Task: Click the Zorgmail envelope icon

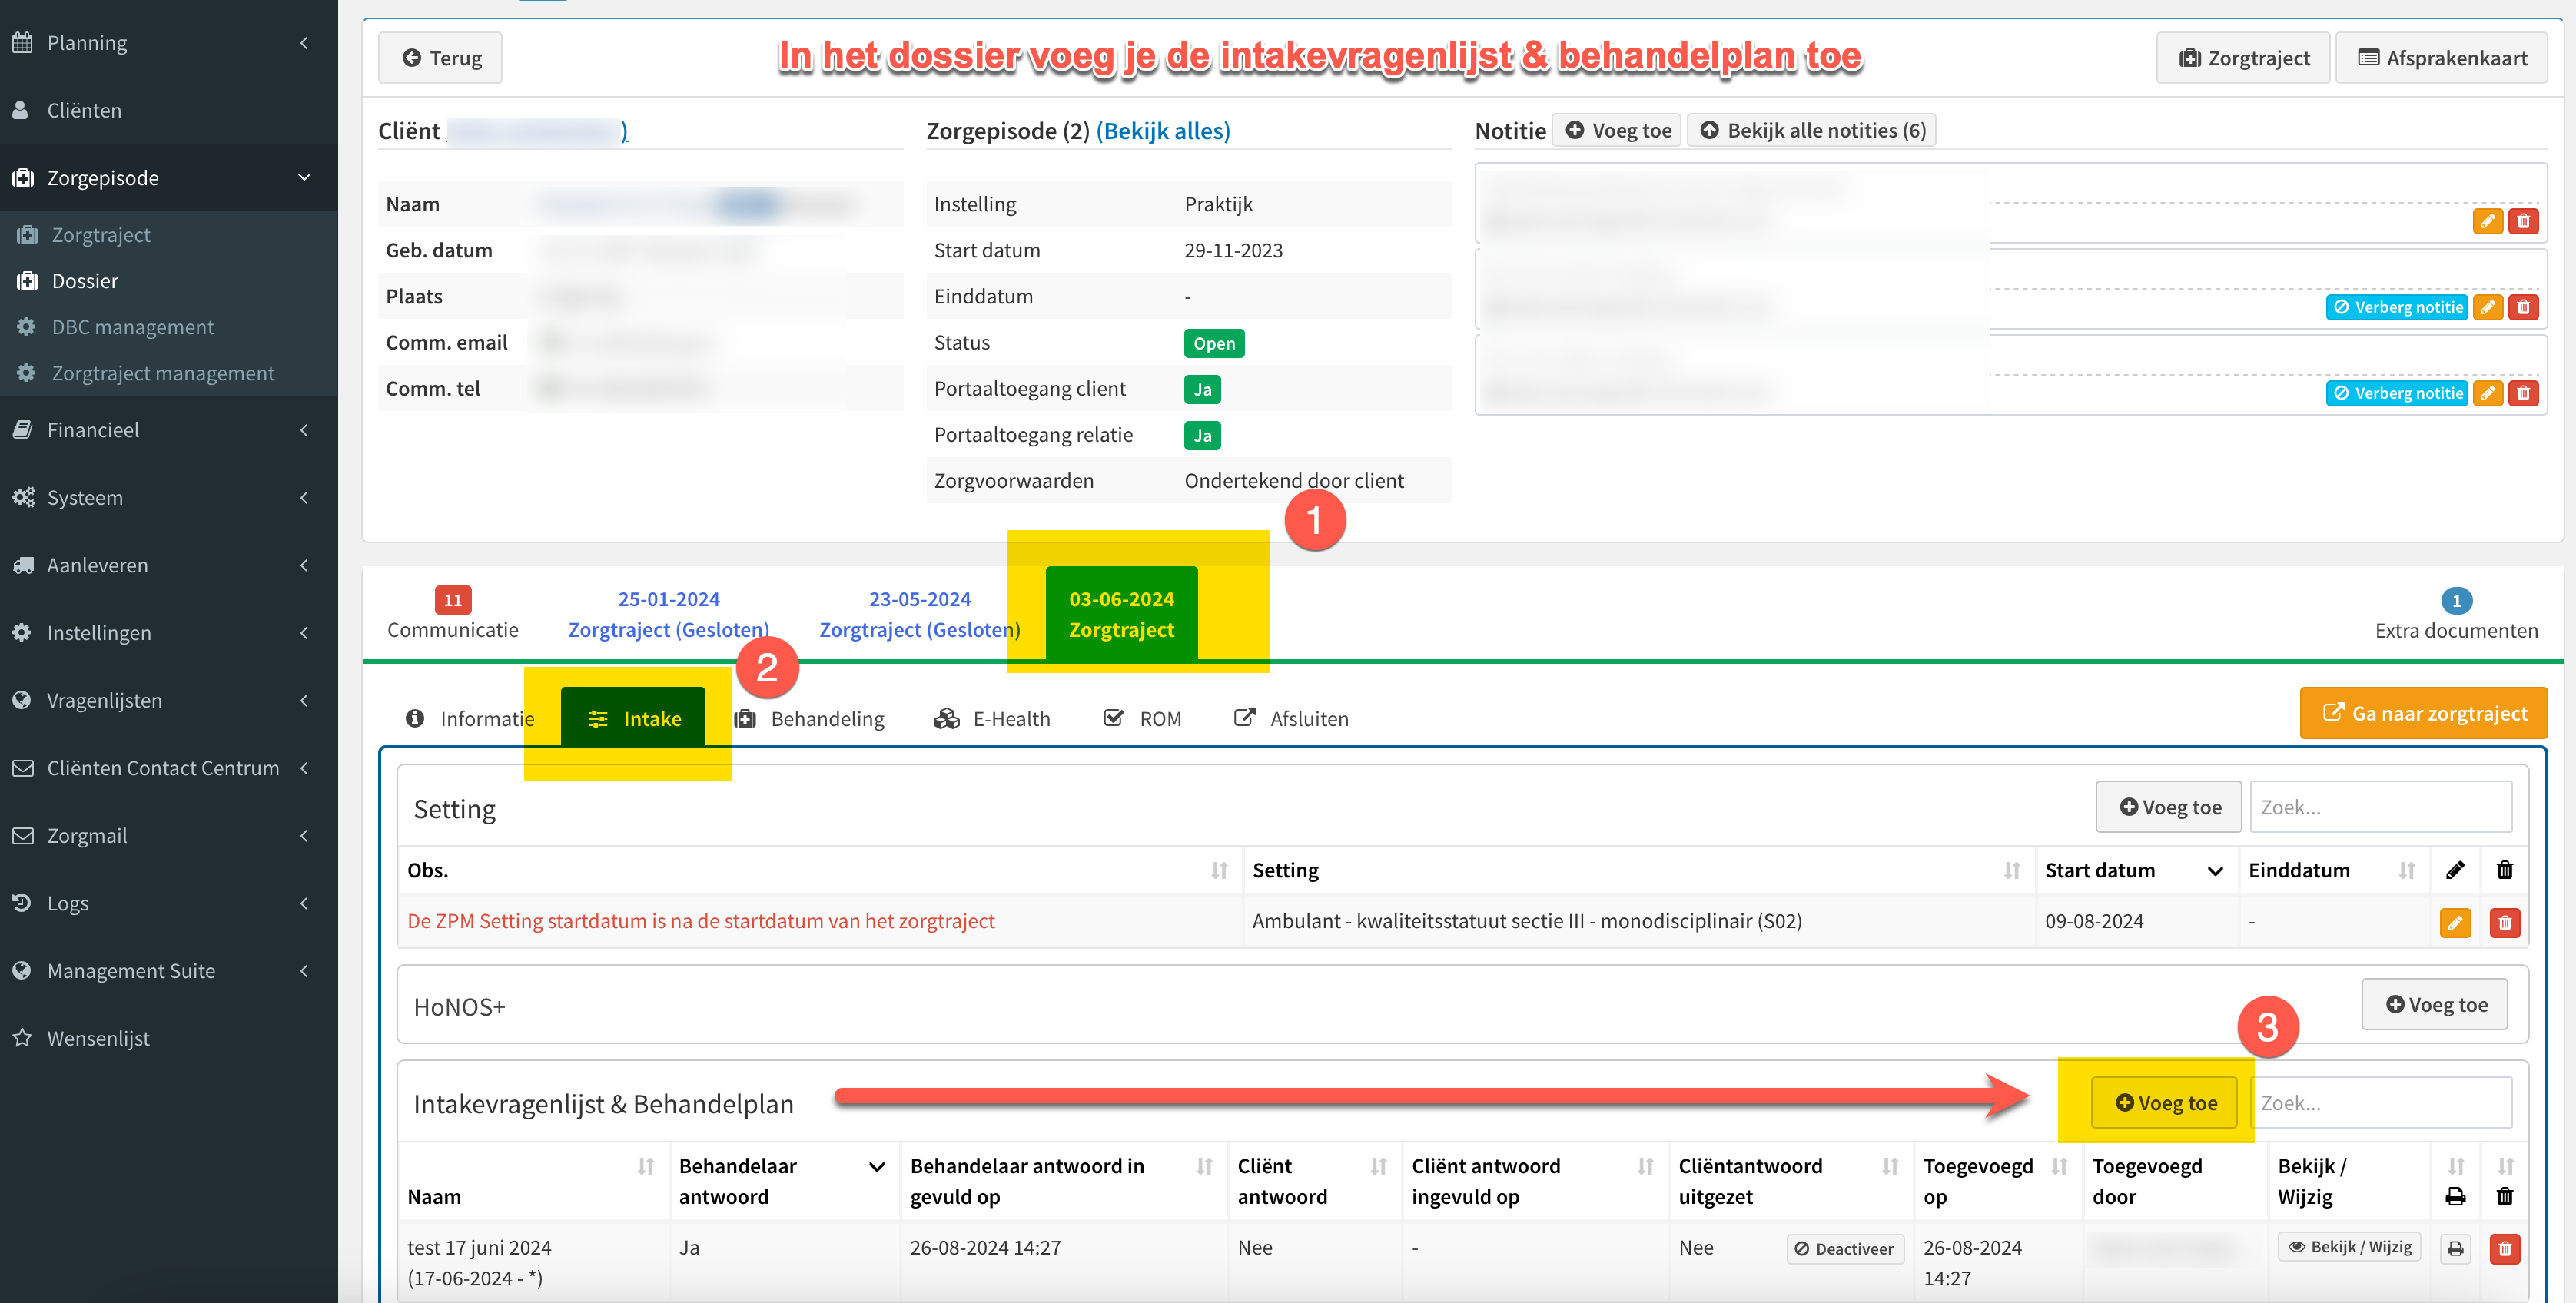Action: coord(22,835)
